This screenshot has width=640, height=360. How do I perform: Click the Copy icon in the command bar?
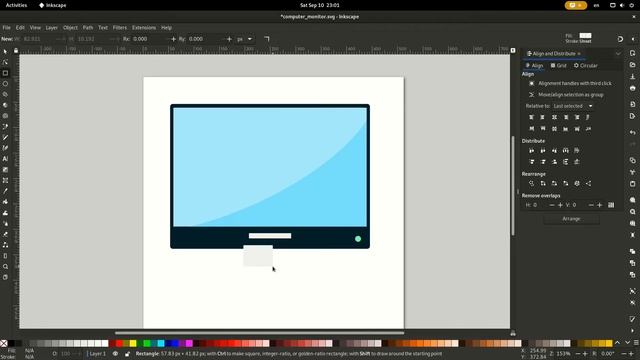[633, 160]
